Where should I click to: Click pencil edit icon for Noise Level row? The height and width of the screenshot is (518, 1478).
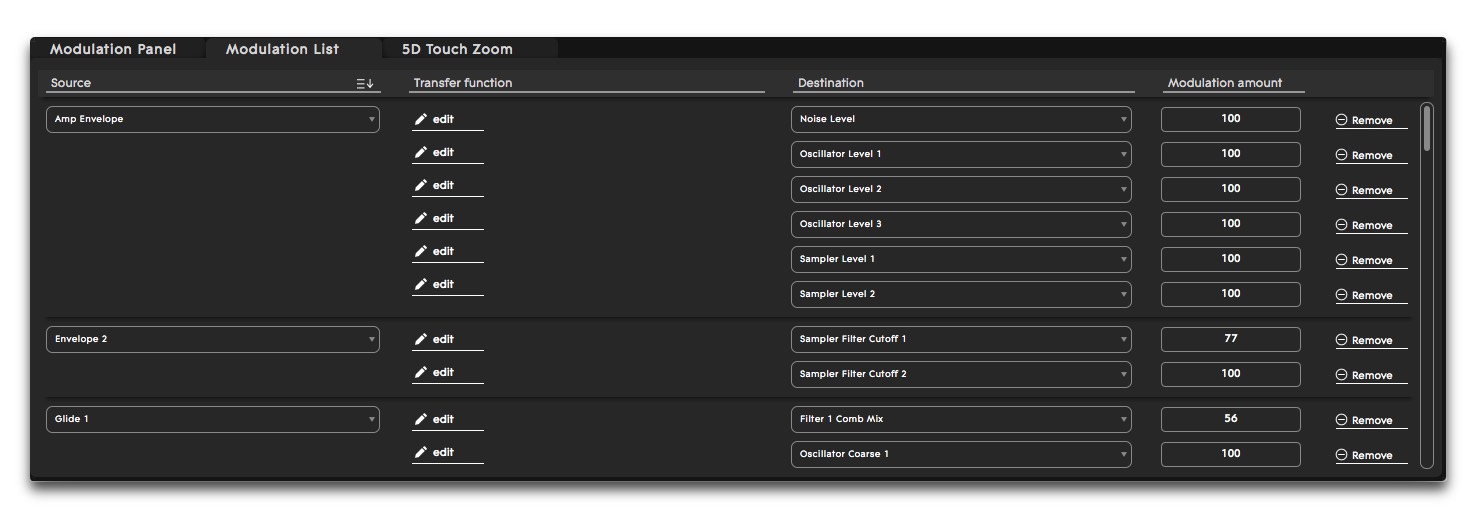(x=421, y=119)
